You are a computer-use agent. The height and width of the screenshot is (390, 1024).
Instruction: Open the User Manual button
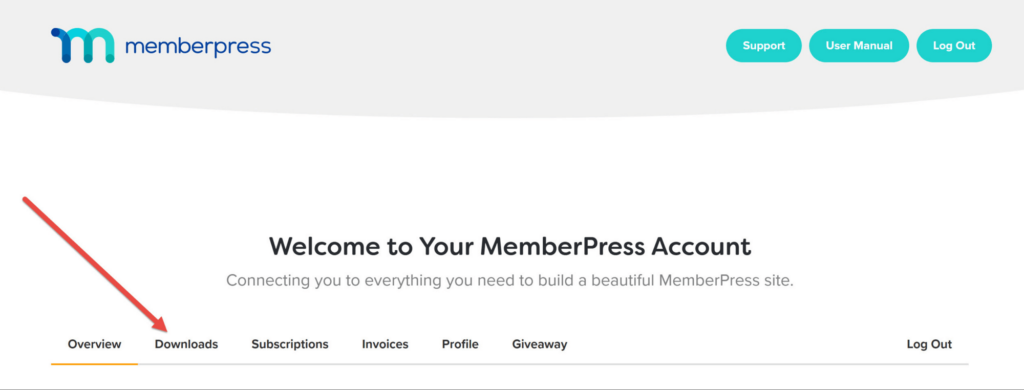(859, 46)
